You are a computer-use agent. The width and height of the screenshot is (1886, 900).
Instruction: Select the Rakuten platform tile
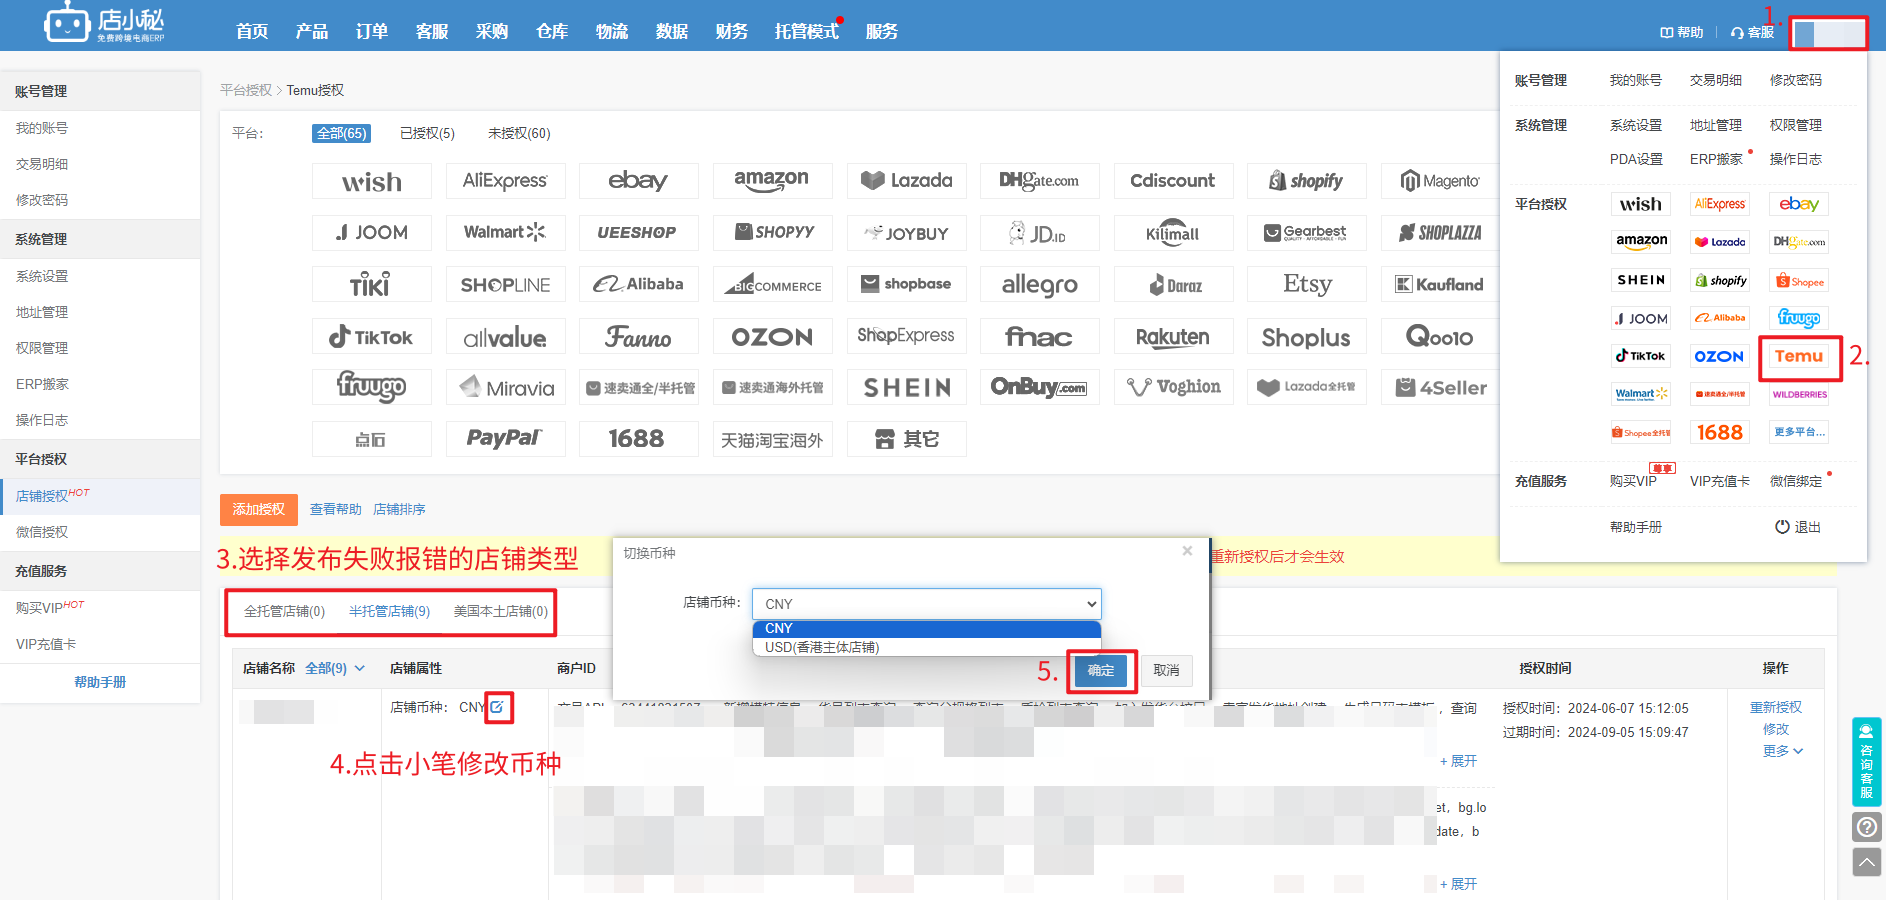coord(1173,337)
